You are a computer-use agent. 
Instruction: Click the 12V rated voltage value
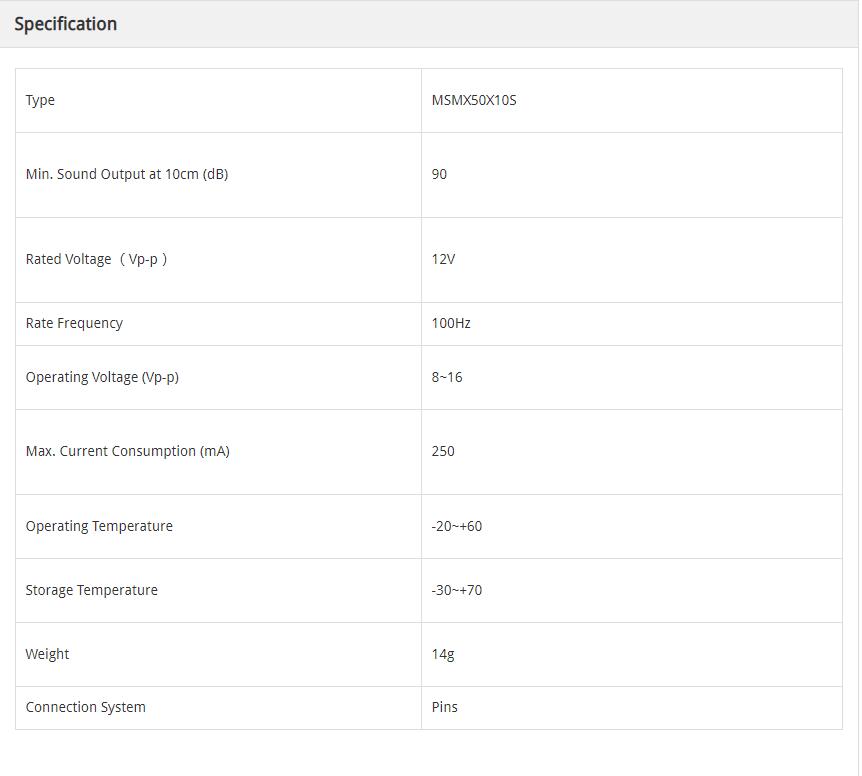coord(443,259)
